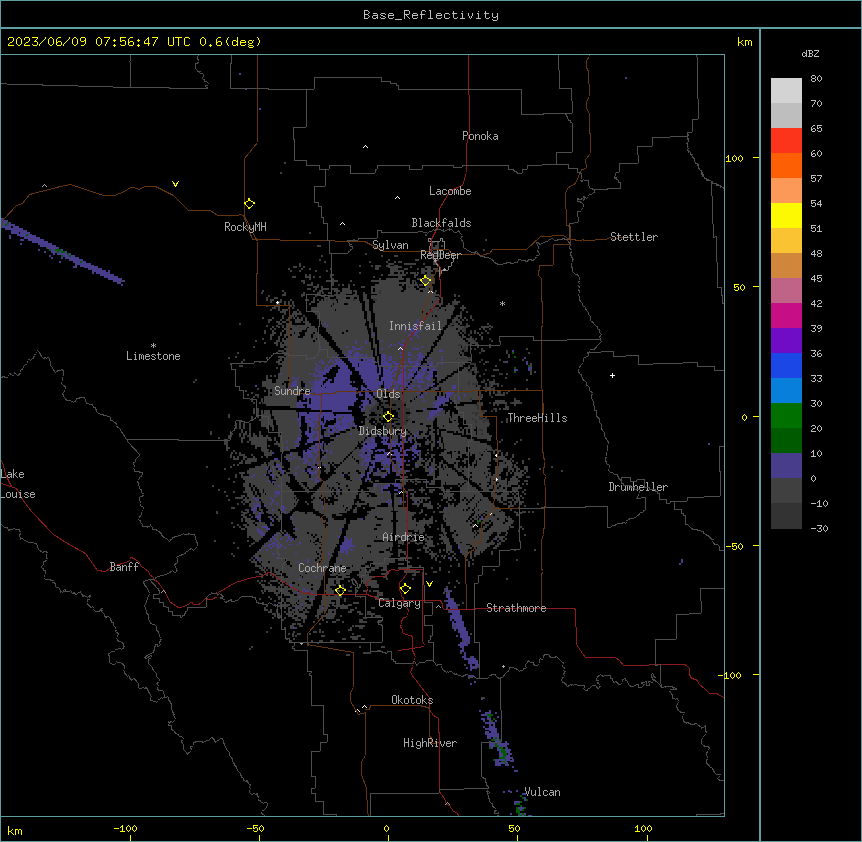Click the Base_Reflectivity title
Image resolution: width=862 pixels, height=842 pixels.
(x=431, y=15)
